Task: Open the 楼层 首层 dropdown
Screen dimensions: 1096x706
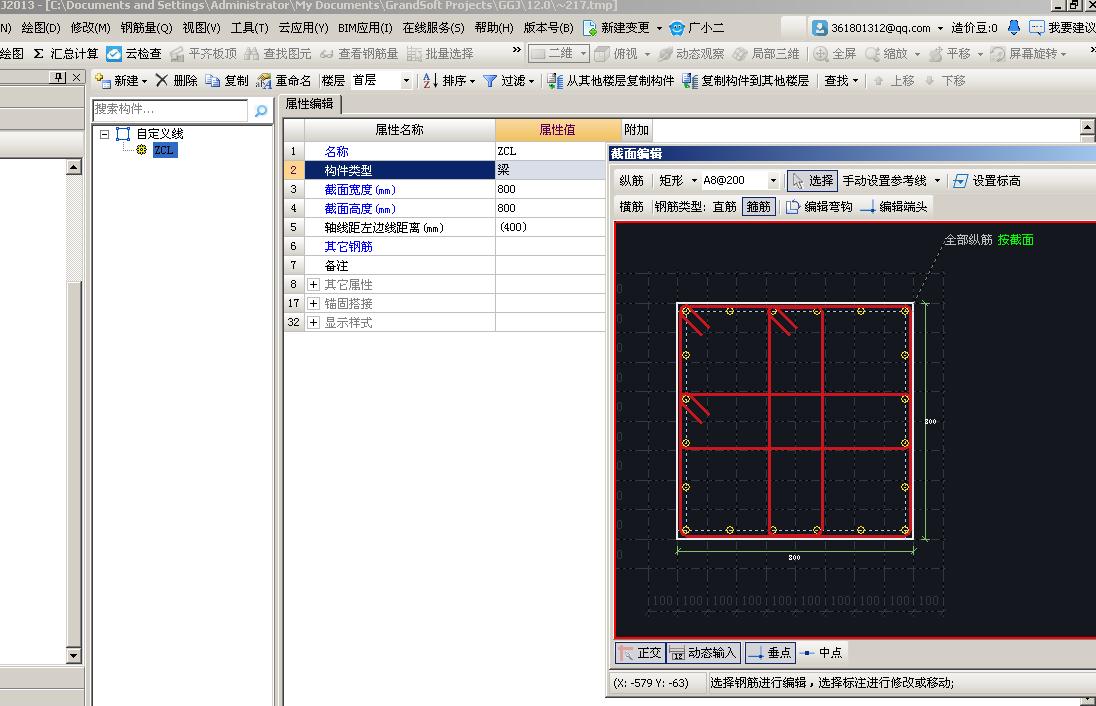Action: pos(405,81)
